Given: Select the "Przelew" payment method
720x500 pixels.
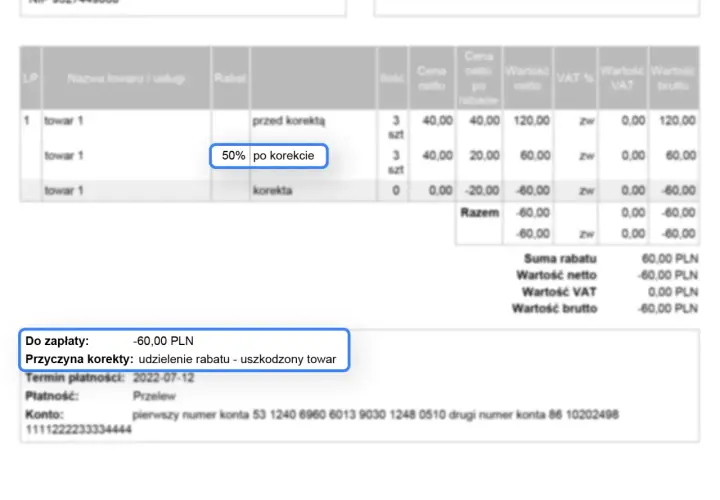Looking at the screenshot, I should 154,396.
